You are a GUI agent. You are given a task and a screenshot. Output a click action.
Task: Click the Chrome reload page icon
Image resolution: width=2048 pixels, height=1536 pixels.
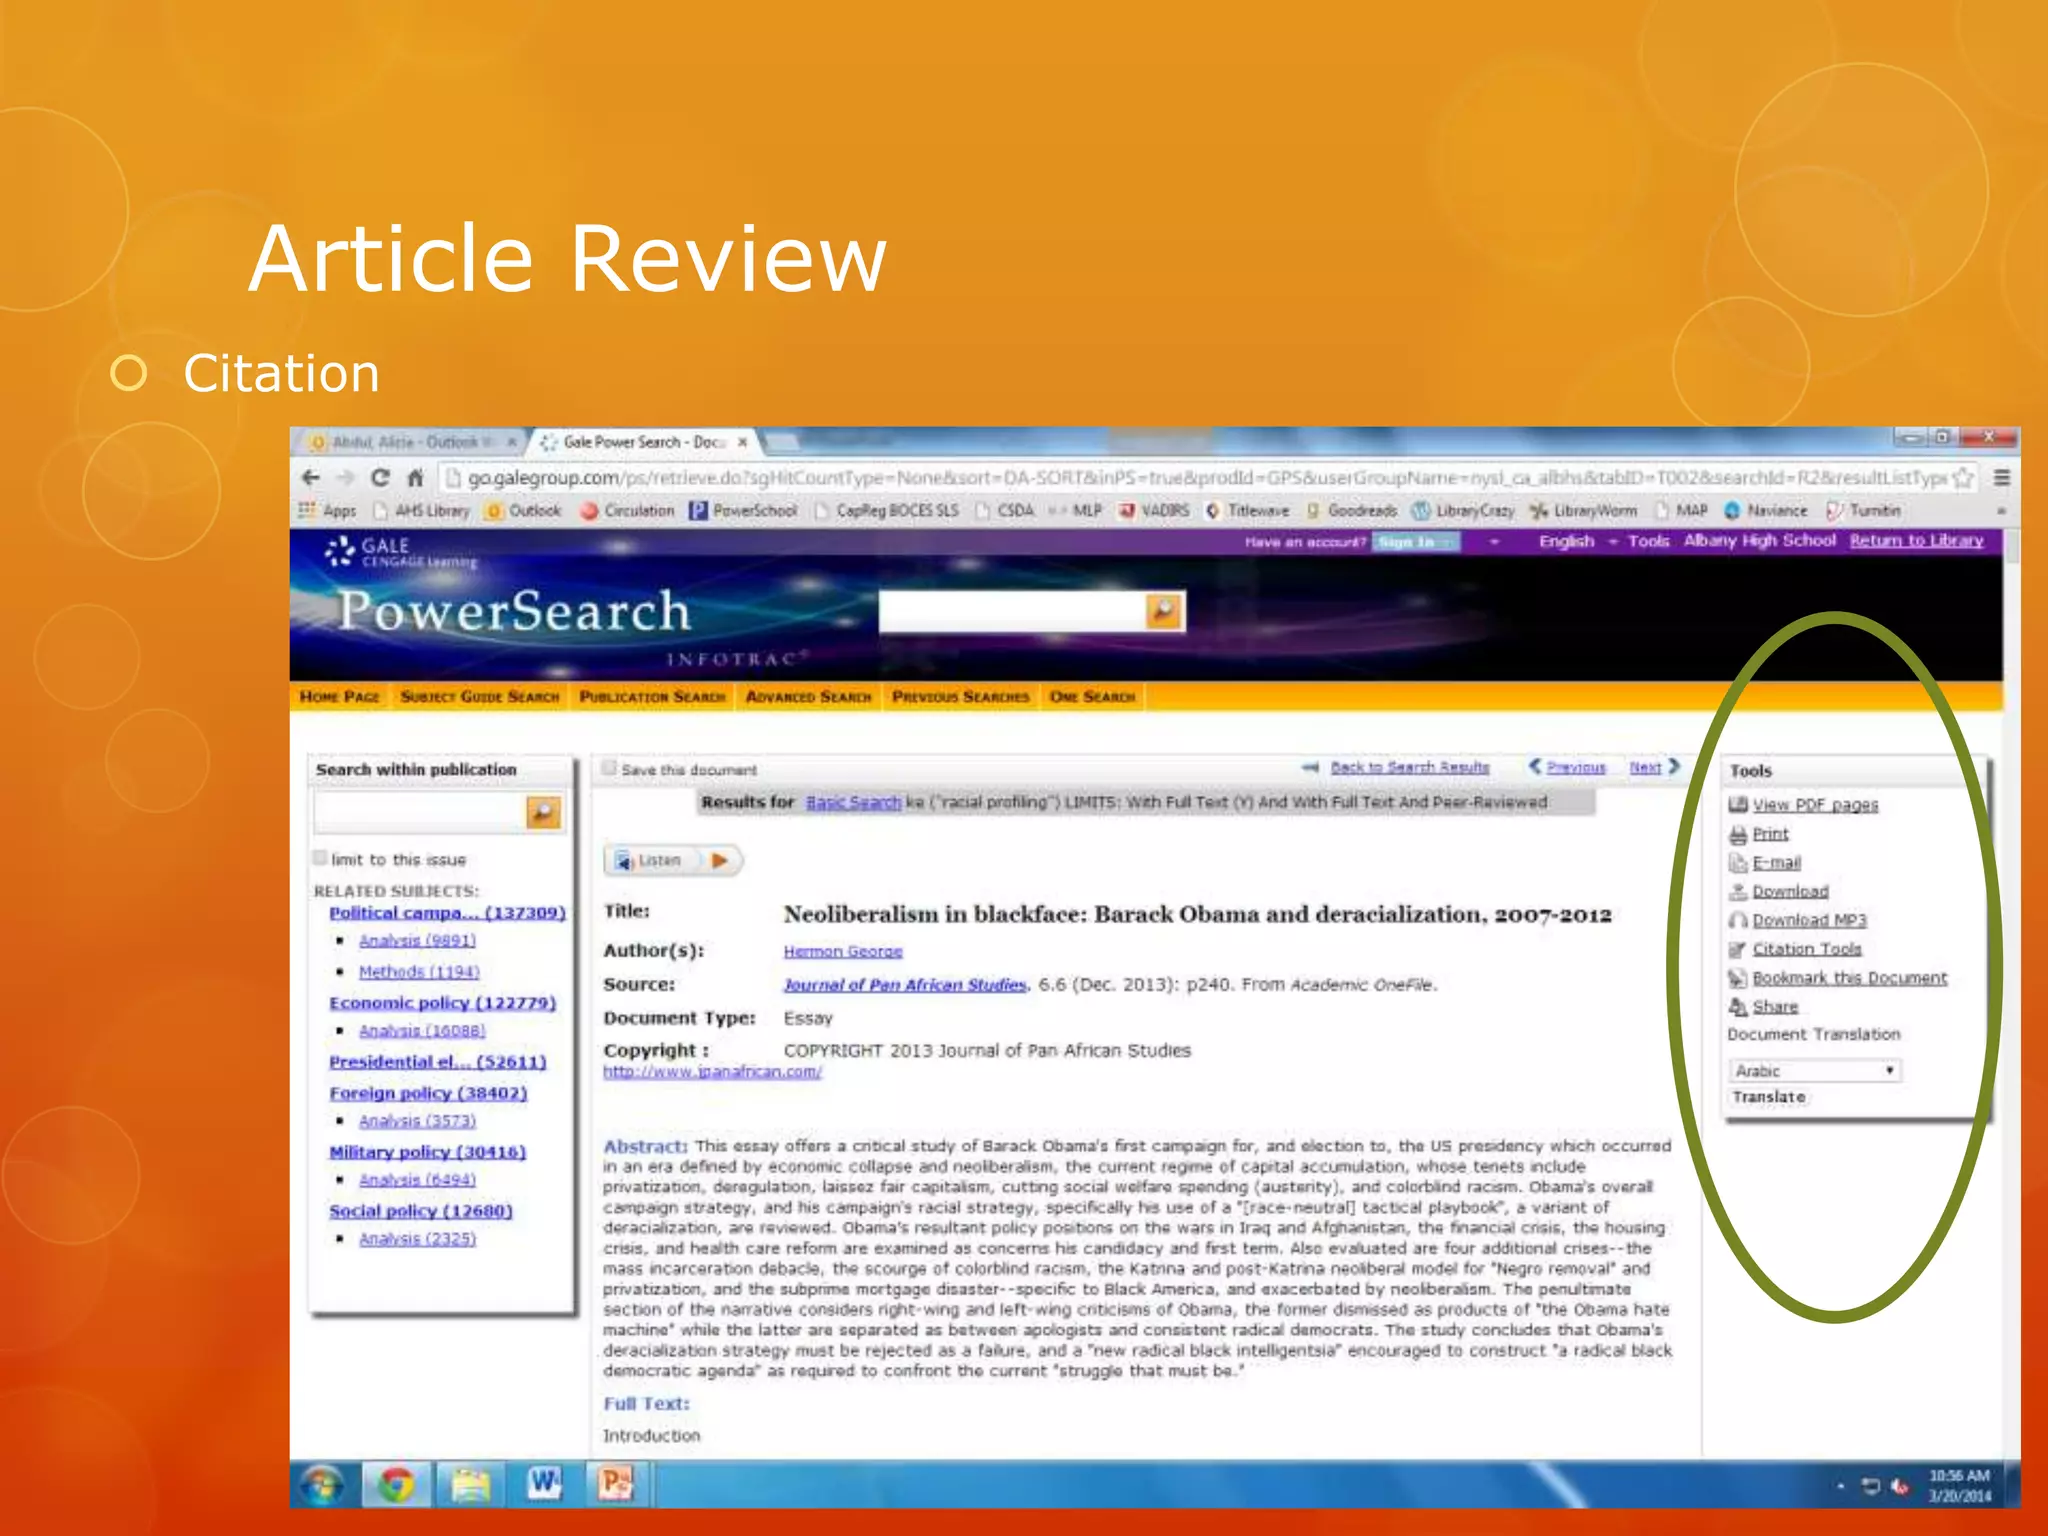click(x=380, y=478)
